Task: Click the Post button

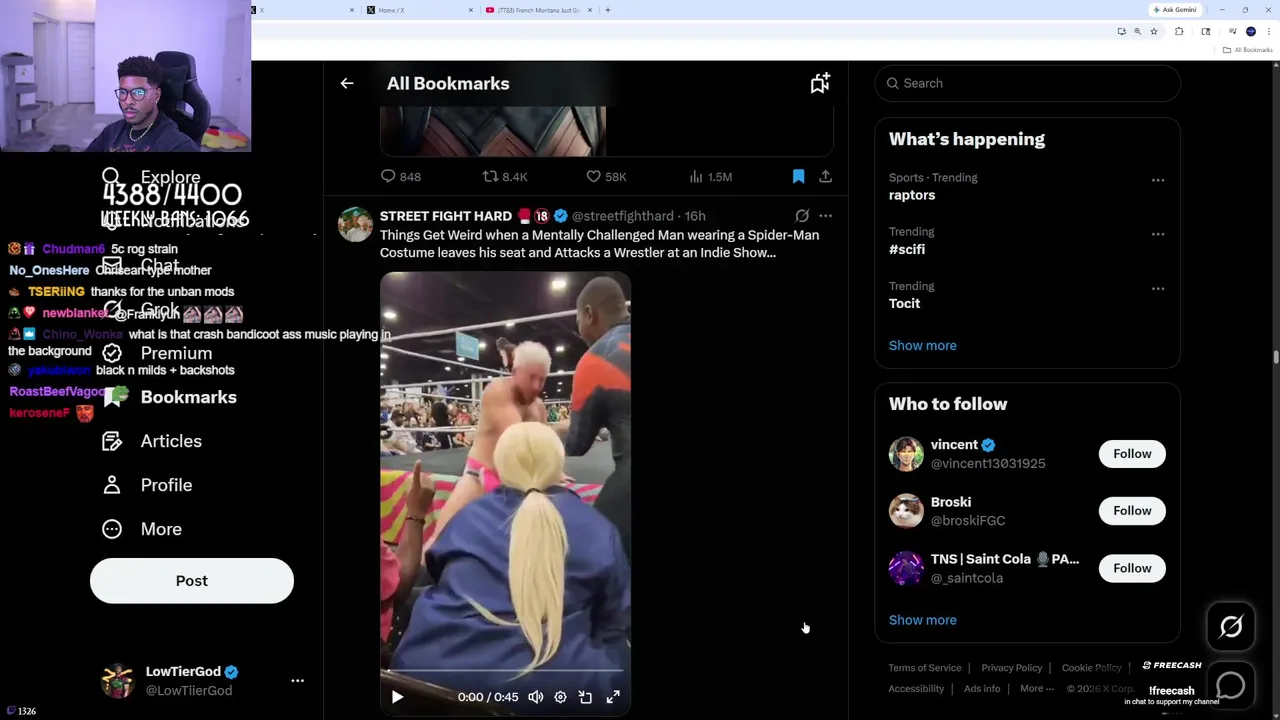Action: [192, 581]
